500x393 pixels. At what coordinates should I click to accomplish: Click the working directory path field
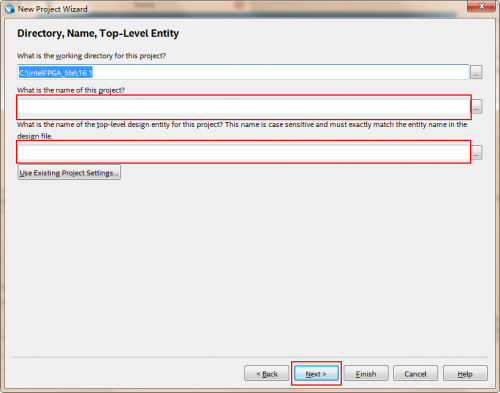pyautogui.click(x=243, y=72)
